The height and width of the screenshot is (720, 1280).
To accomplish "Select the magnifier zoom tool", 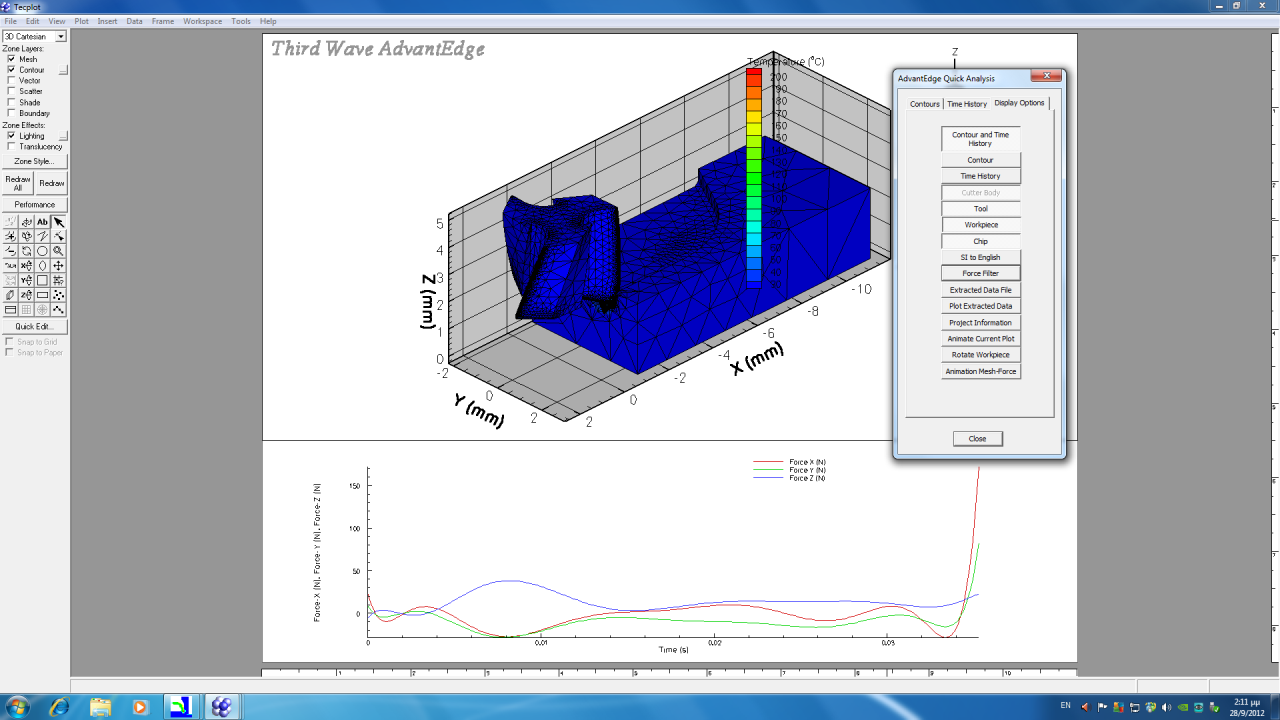I will click(58, 251).
